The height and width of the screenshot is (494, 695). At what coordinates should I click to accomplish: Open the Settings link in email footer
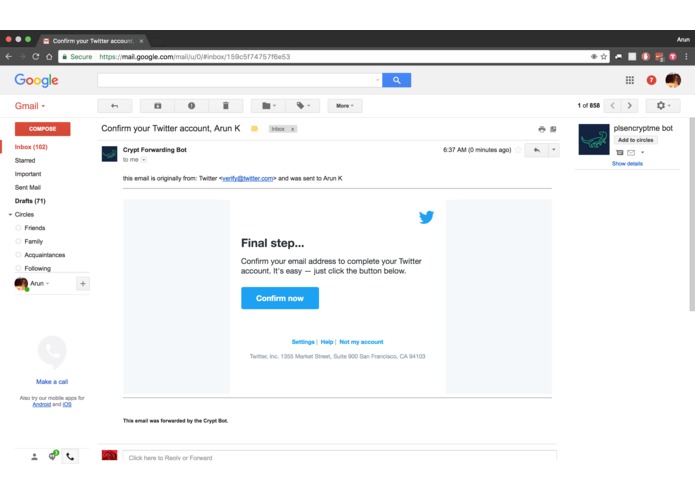303,342
